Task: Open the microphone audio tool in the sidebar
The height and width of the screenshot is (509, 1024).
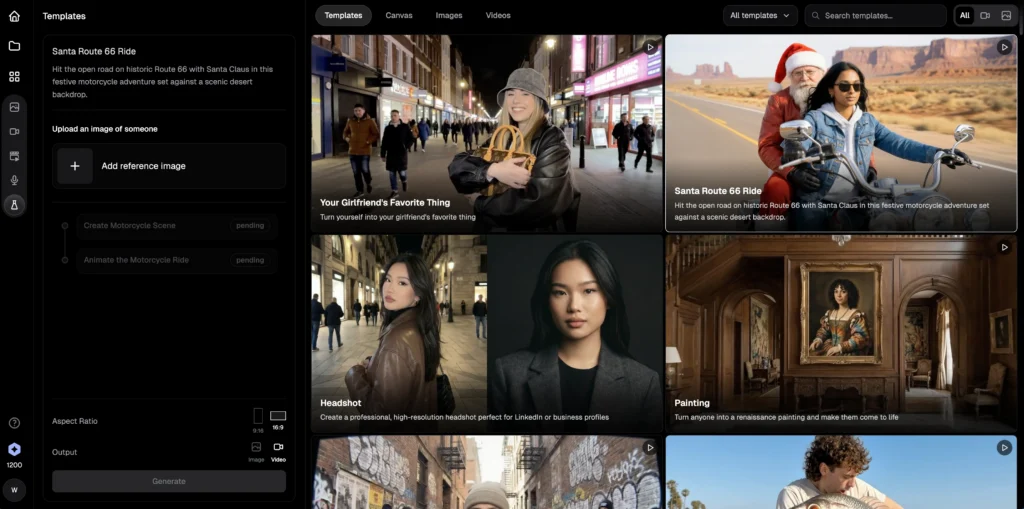Action: coord(14,180)
